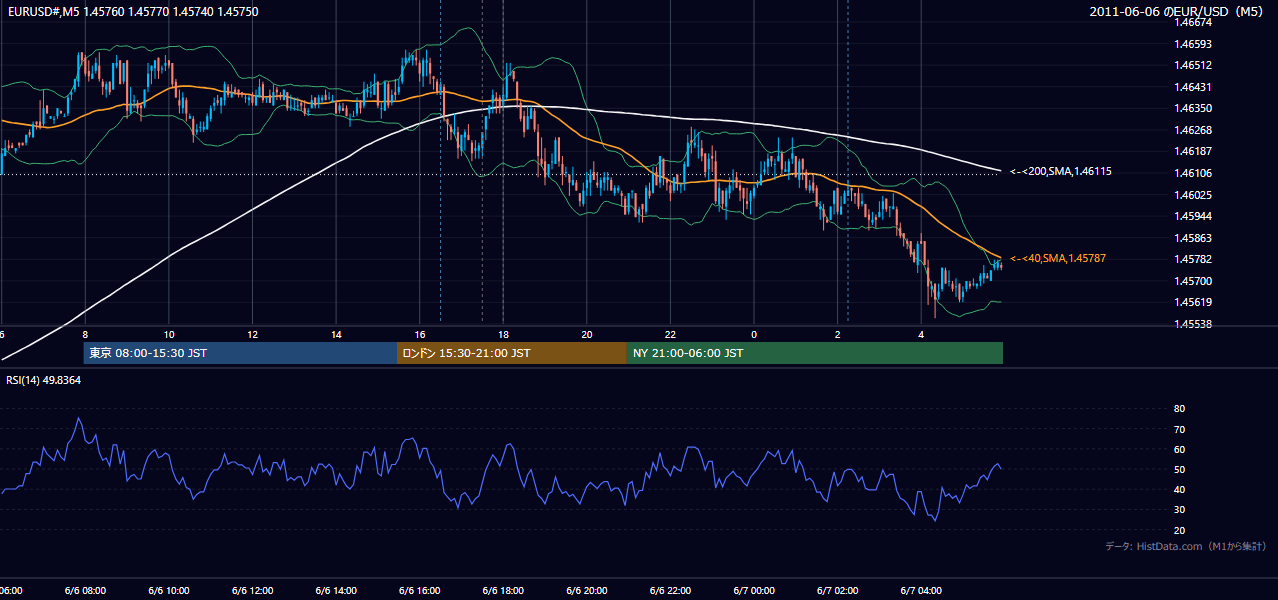Click RSI scale level 30

click(x=1180, y=510)
